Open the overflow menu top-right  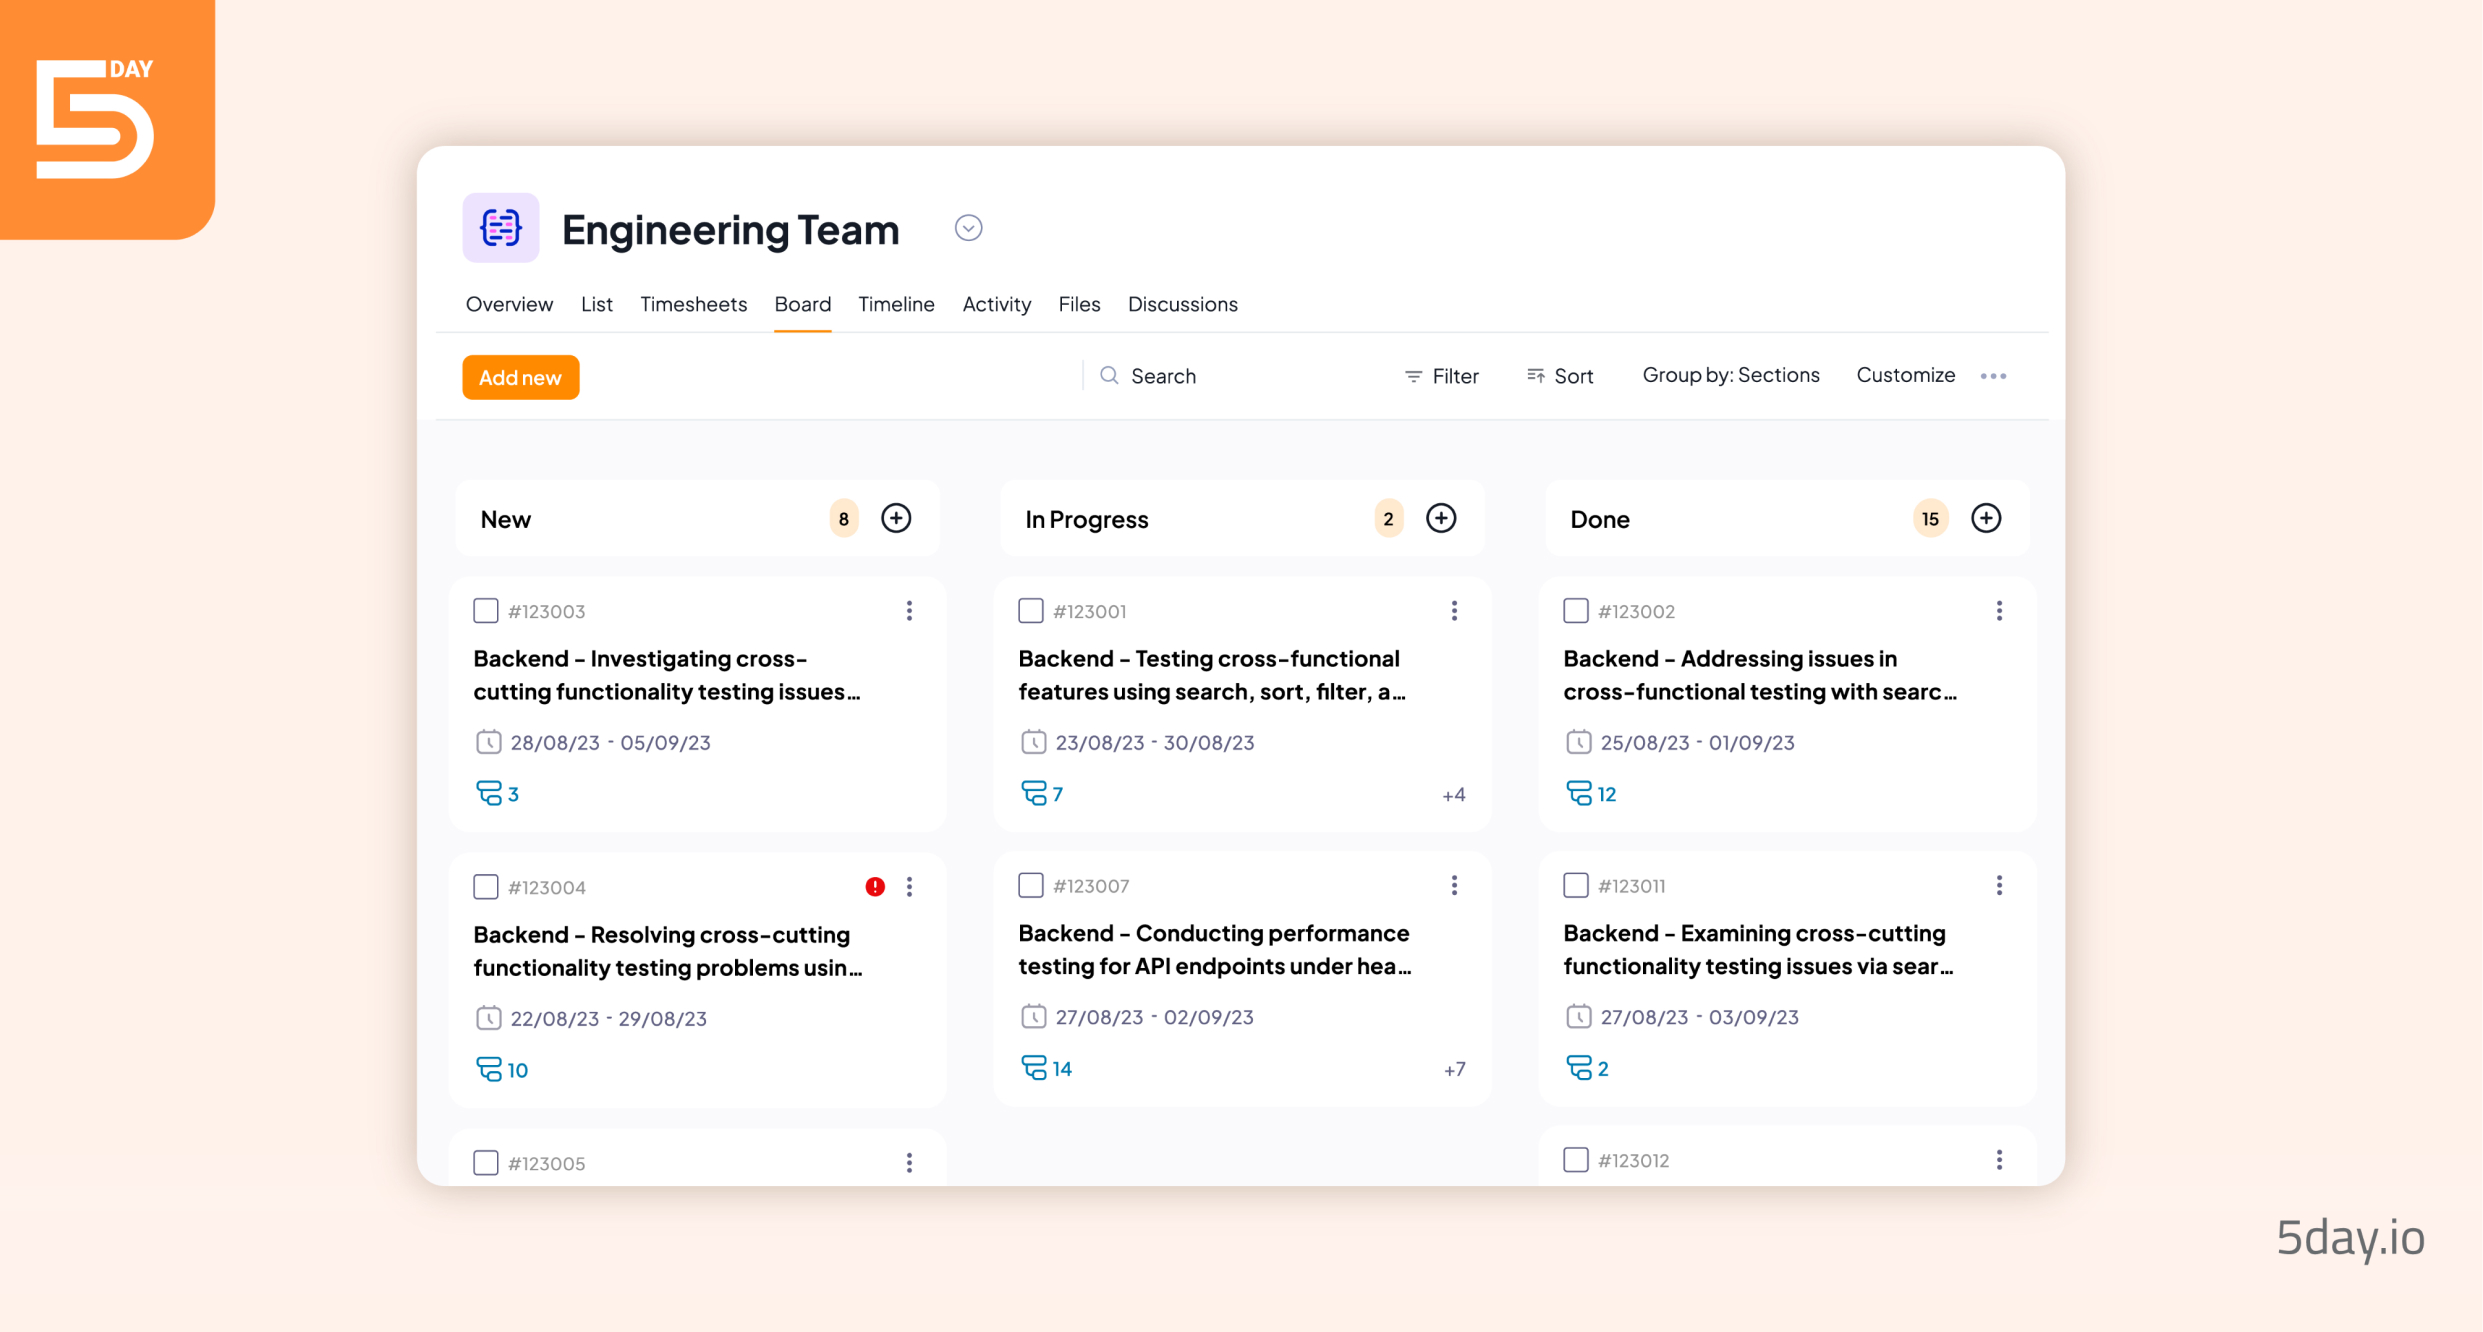click(x=1992, y=376)
